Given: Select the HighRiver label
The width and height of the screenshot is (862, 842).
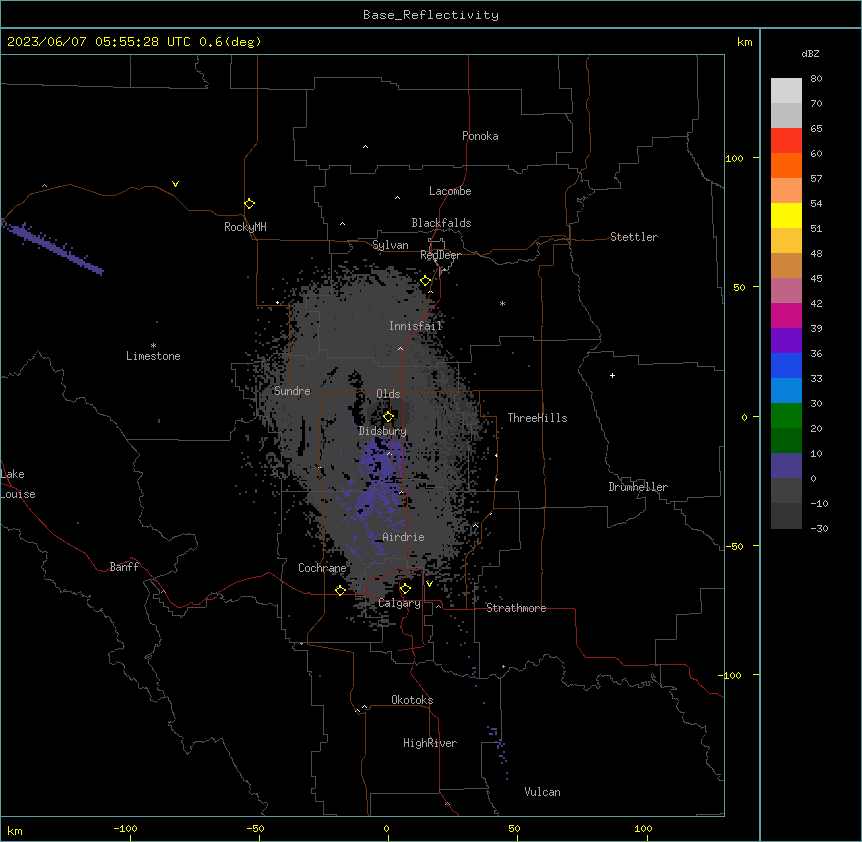Looking at the screenshot, I should pos(430,743).
